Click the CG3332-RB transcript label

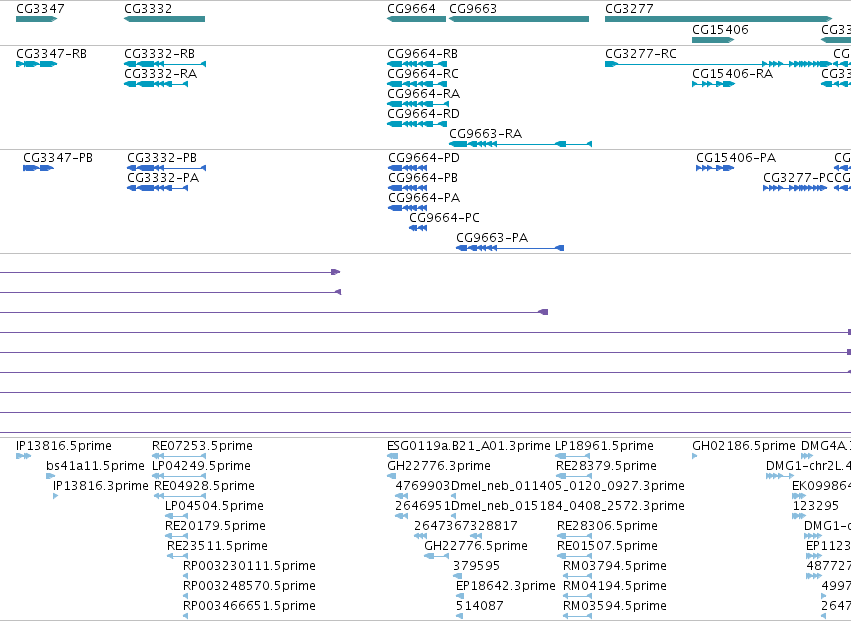160,54
